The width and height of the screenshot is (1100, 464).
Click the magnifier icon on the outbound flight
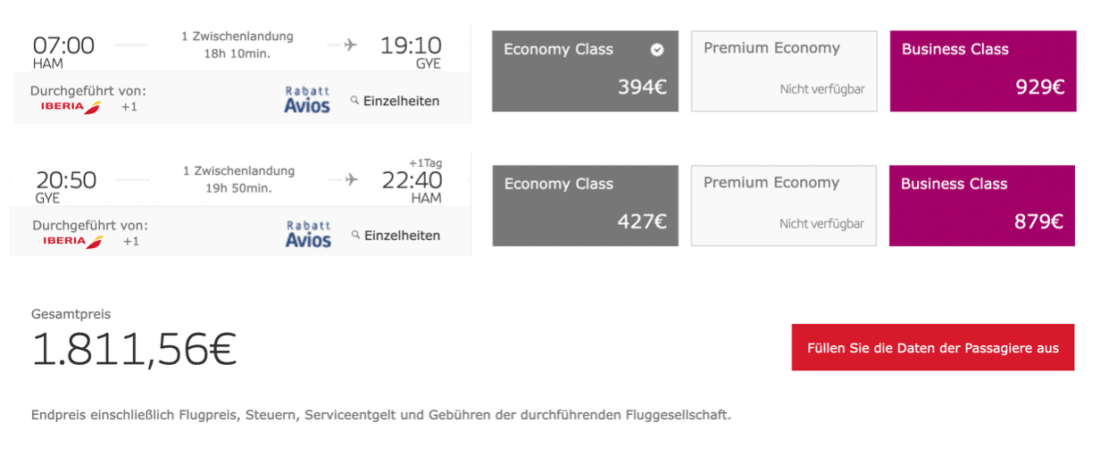point(354,100)
